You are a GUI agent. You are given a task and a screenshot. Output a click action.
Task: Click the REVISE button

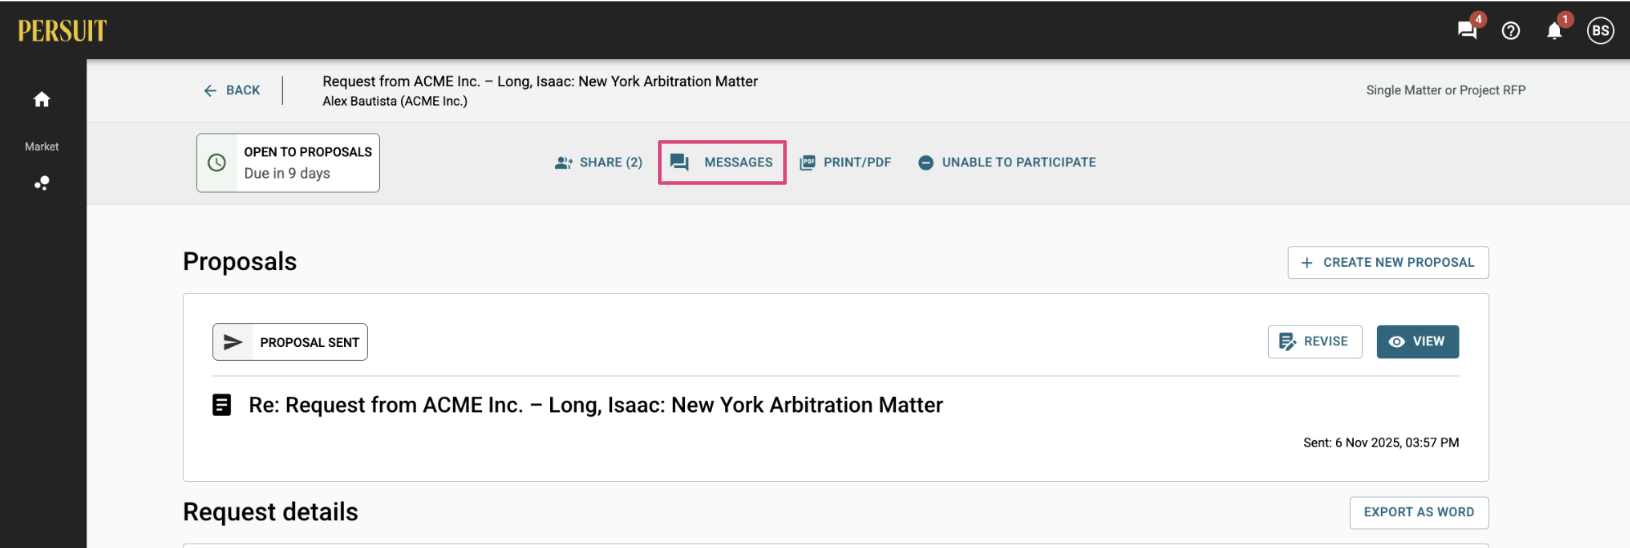(x=1315, y=341)
